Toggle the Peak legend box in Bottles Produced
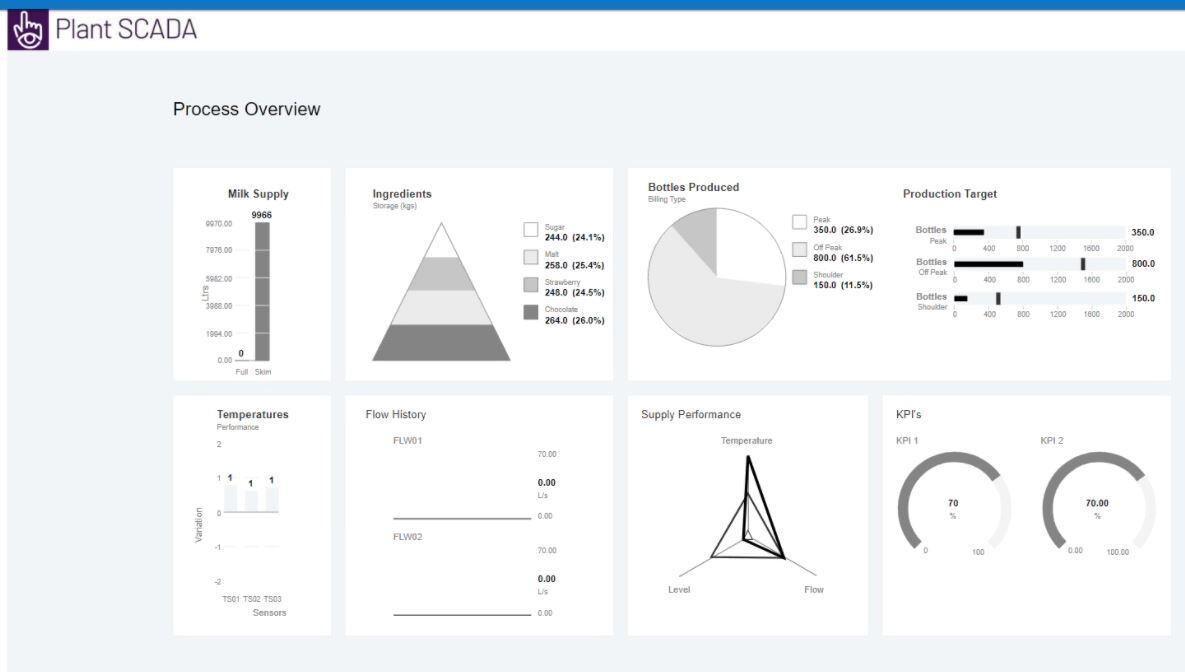 pos(799,222)
